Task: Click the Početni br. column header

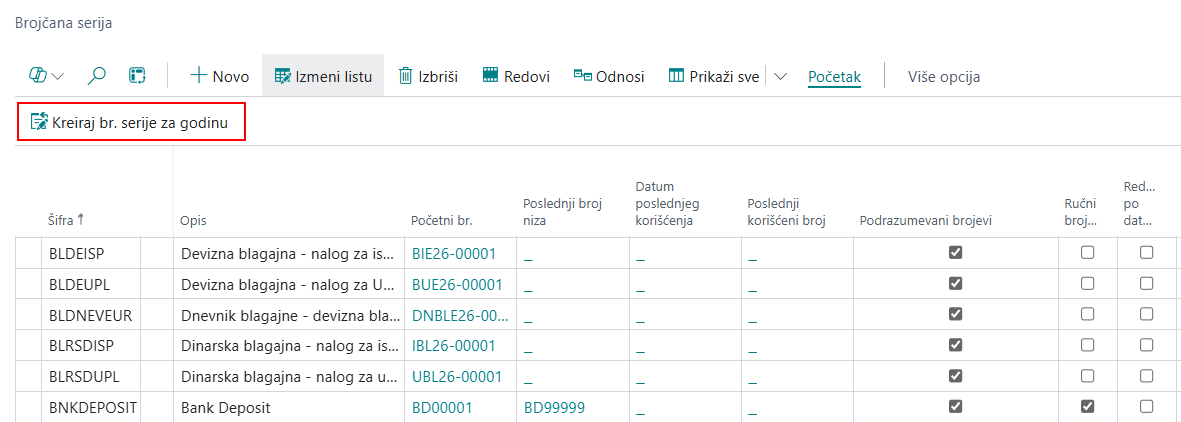Action: [441, 220]
